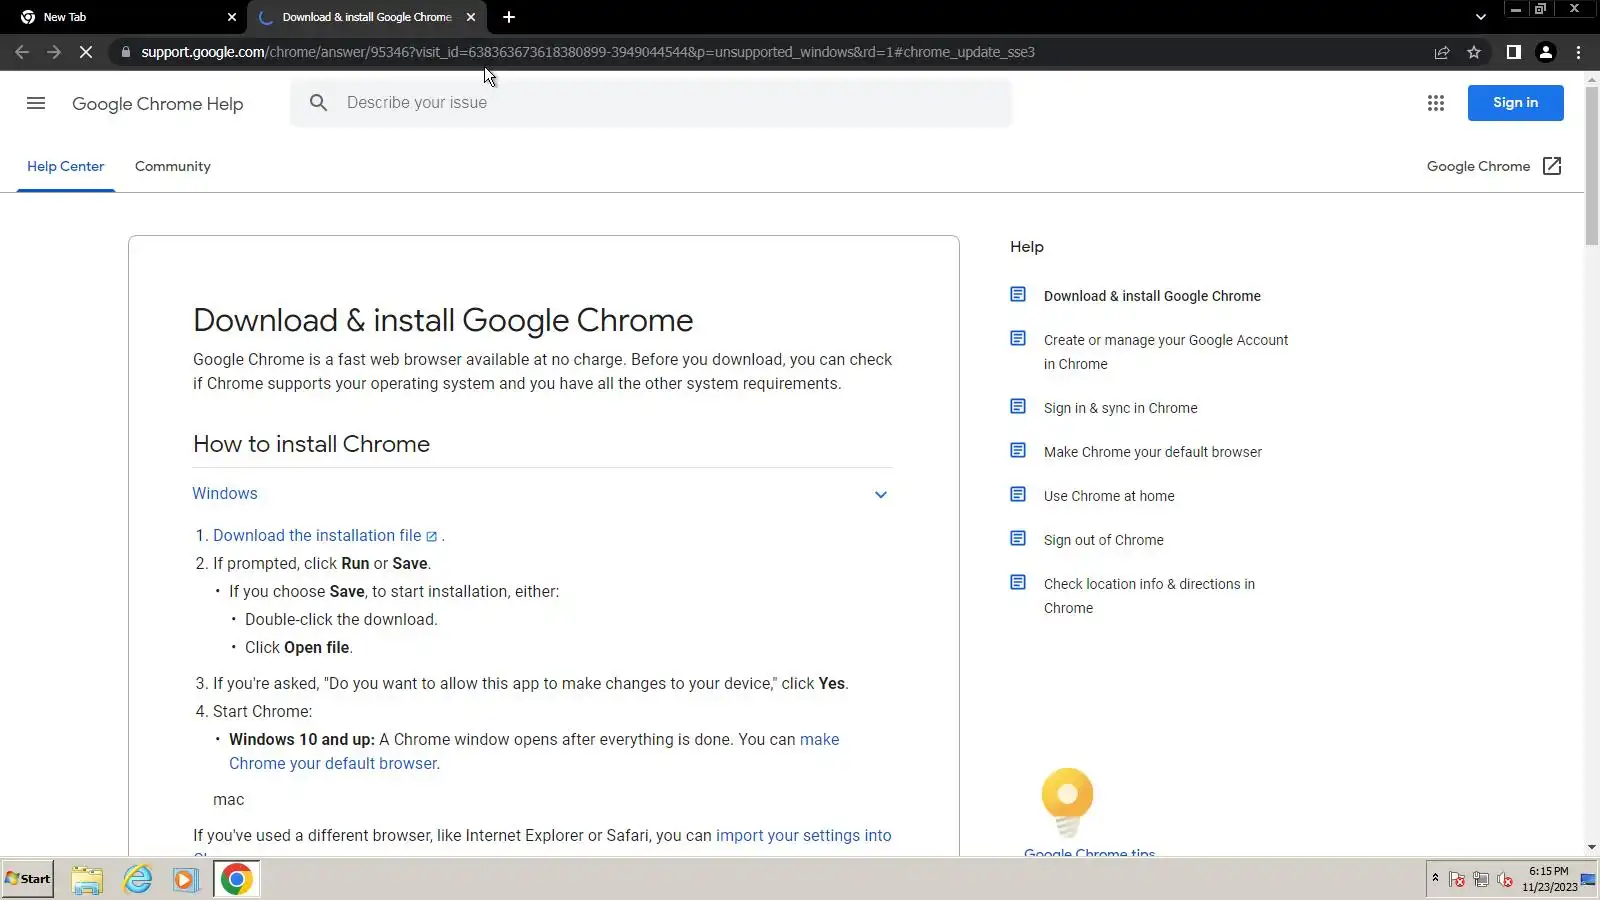Click the Google Chrome Help title
Screen dimensions: 1600x900
[x=158, y=104]
